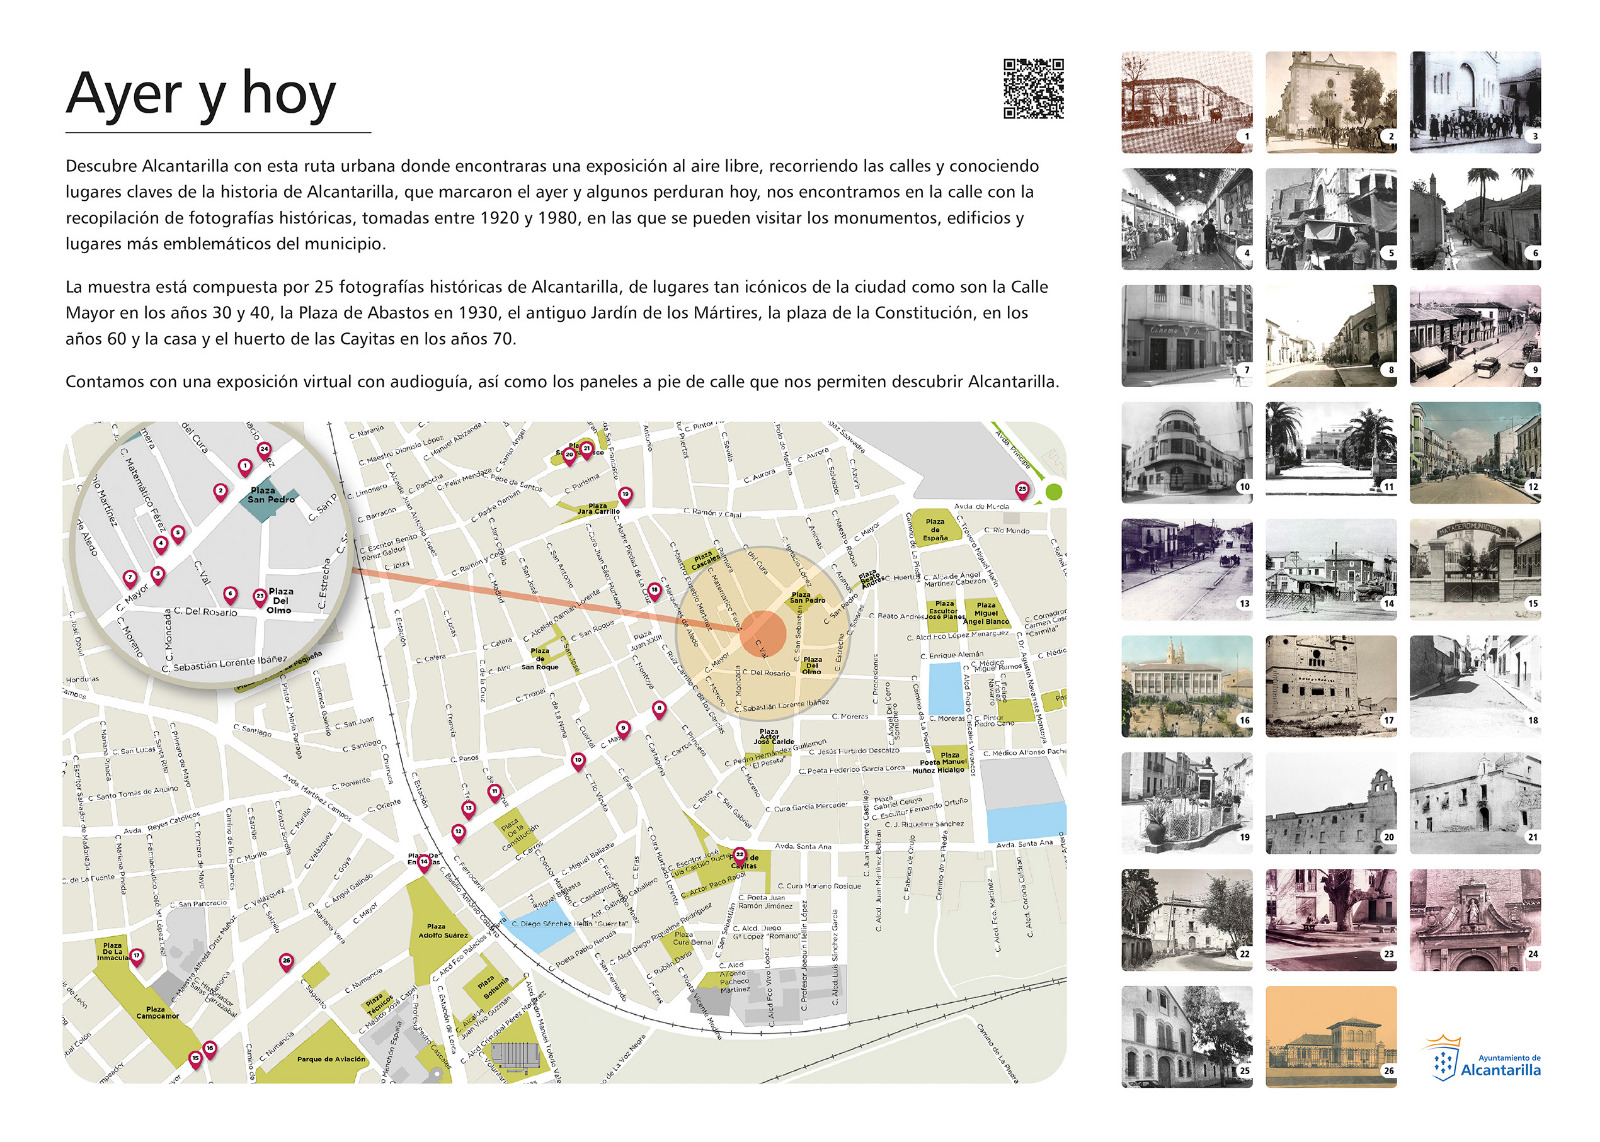
Task: Open historical photo thumbnail number 9
Action: [1475, 336]
